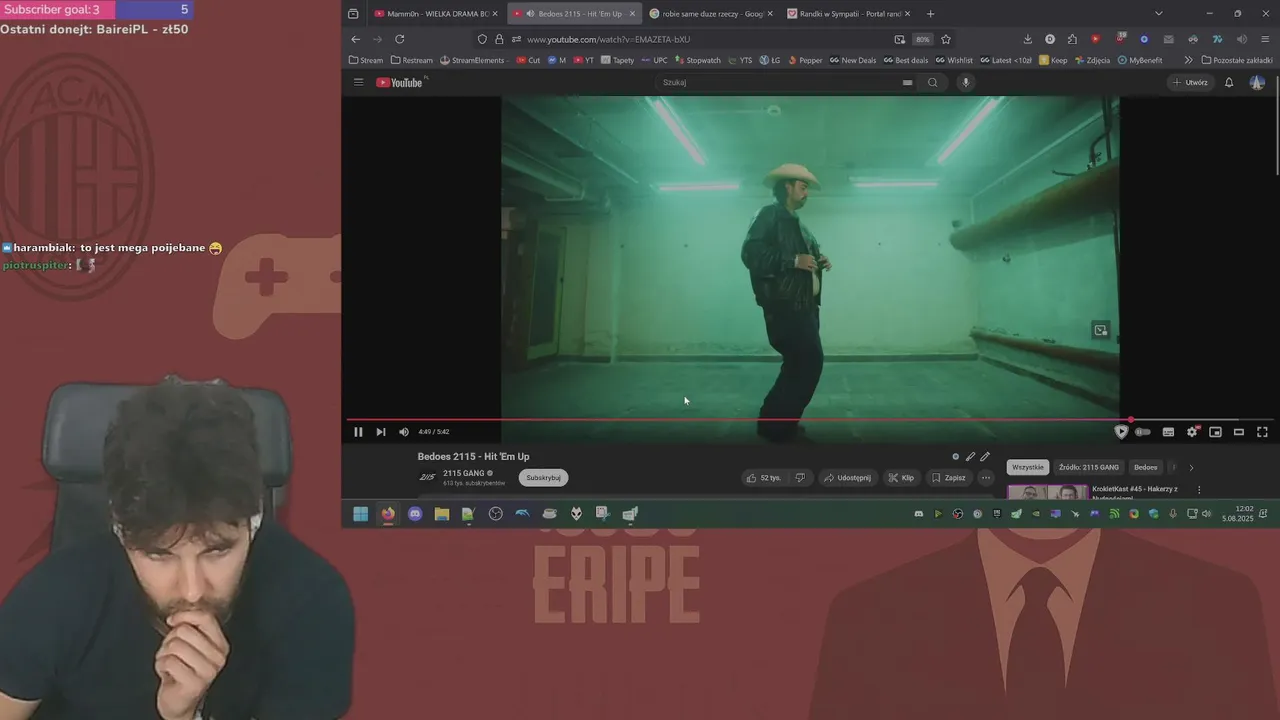Start voice search with microphone
This screenshot has width=1280, height=720.
tap(965, 82)
